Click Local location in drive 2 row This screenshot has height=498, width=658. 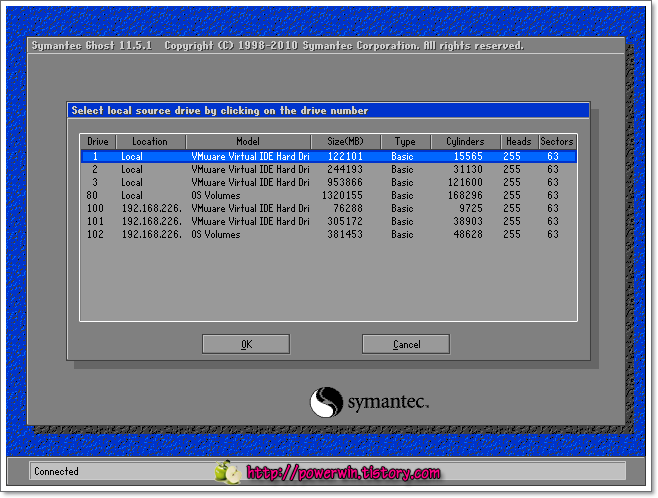pyautogui.click(x=132, y=169)
